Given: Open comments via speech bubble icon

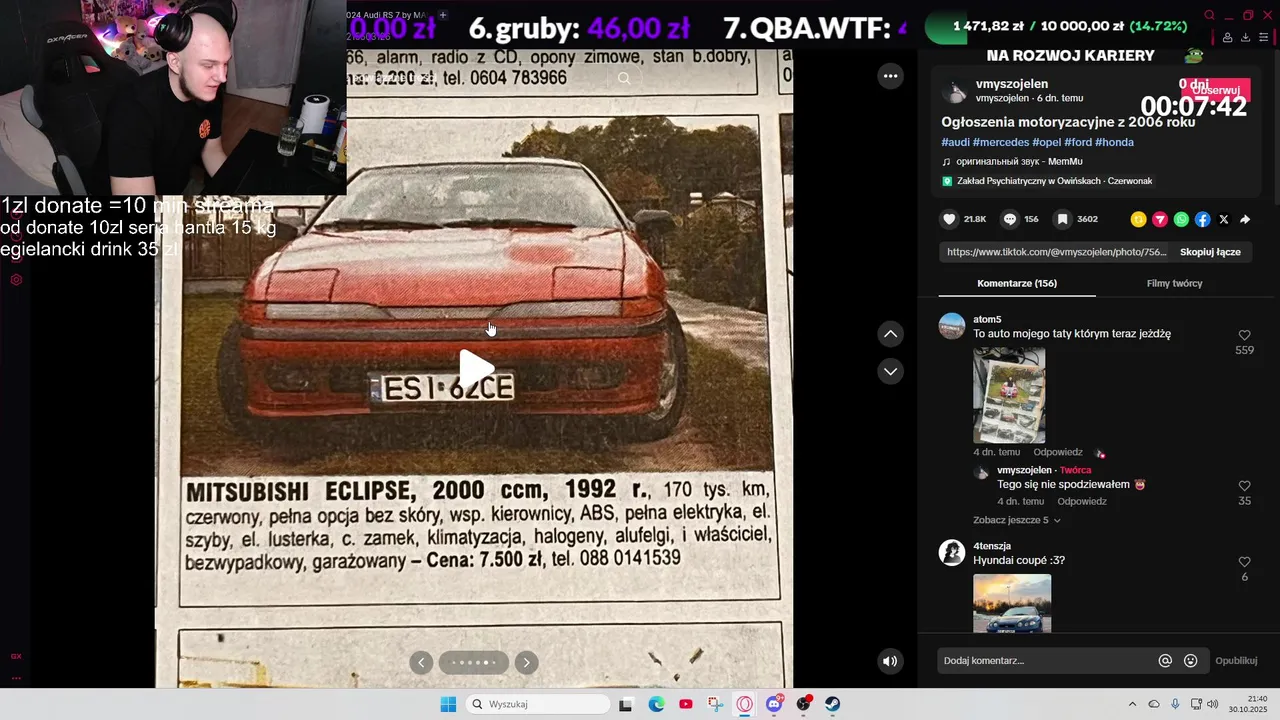Looking at the screenshot, I should [x=1010, y=219].
